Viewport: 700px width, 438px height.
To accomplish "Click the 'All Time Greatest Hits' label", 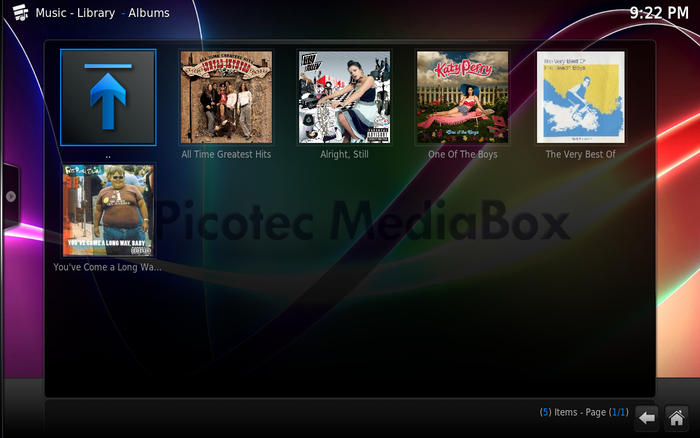I will [x=226, y=154].
